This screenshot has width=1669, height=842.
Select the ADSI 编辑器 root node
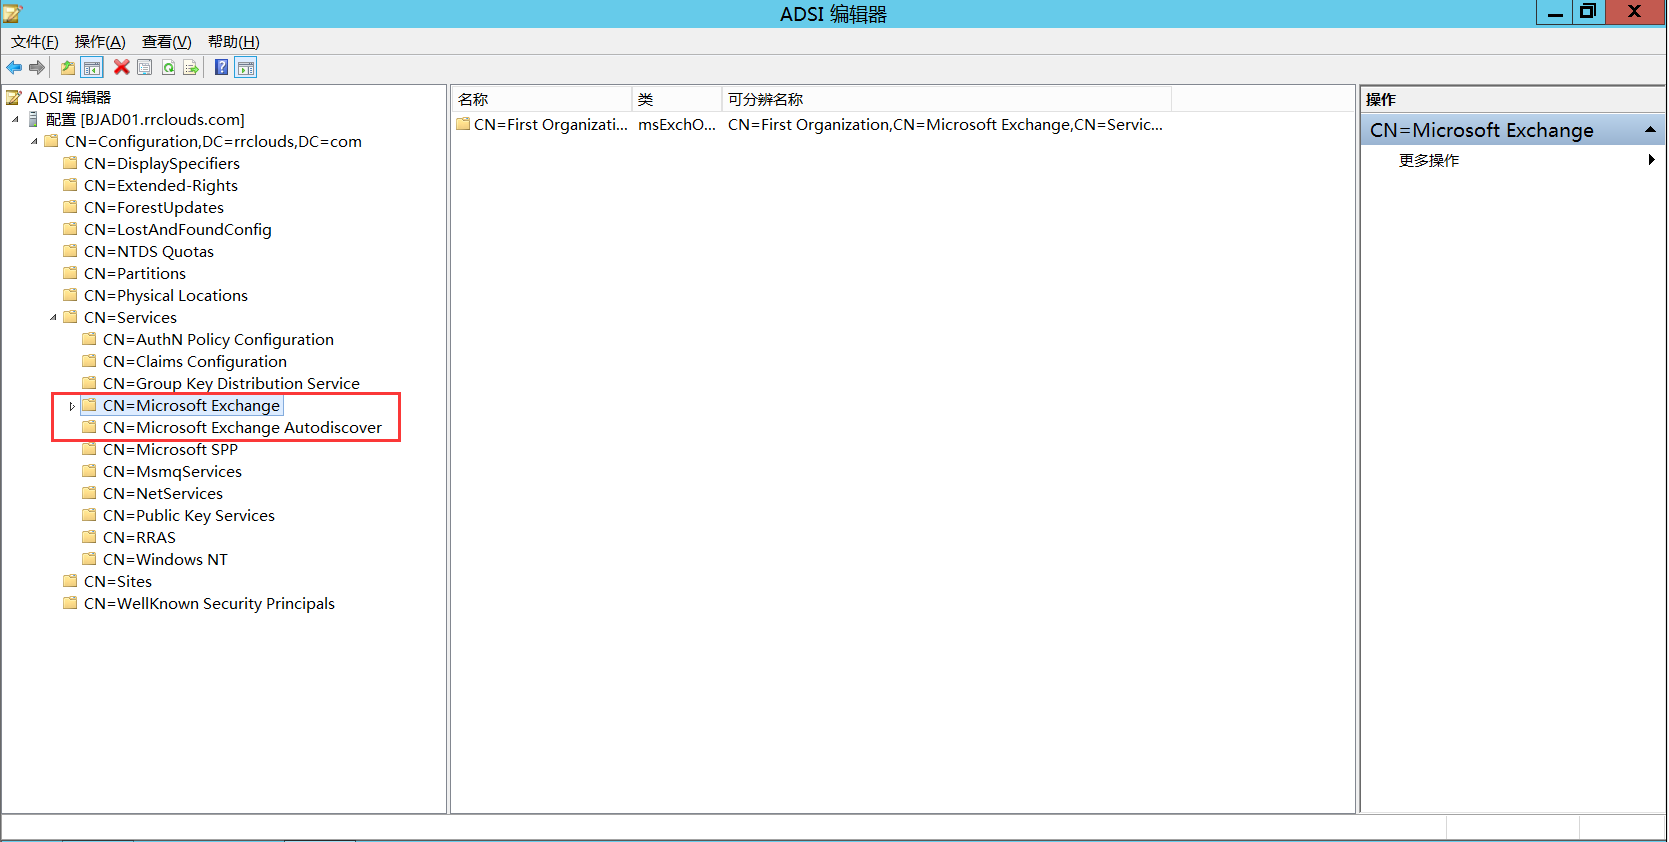coord(69,97)
